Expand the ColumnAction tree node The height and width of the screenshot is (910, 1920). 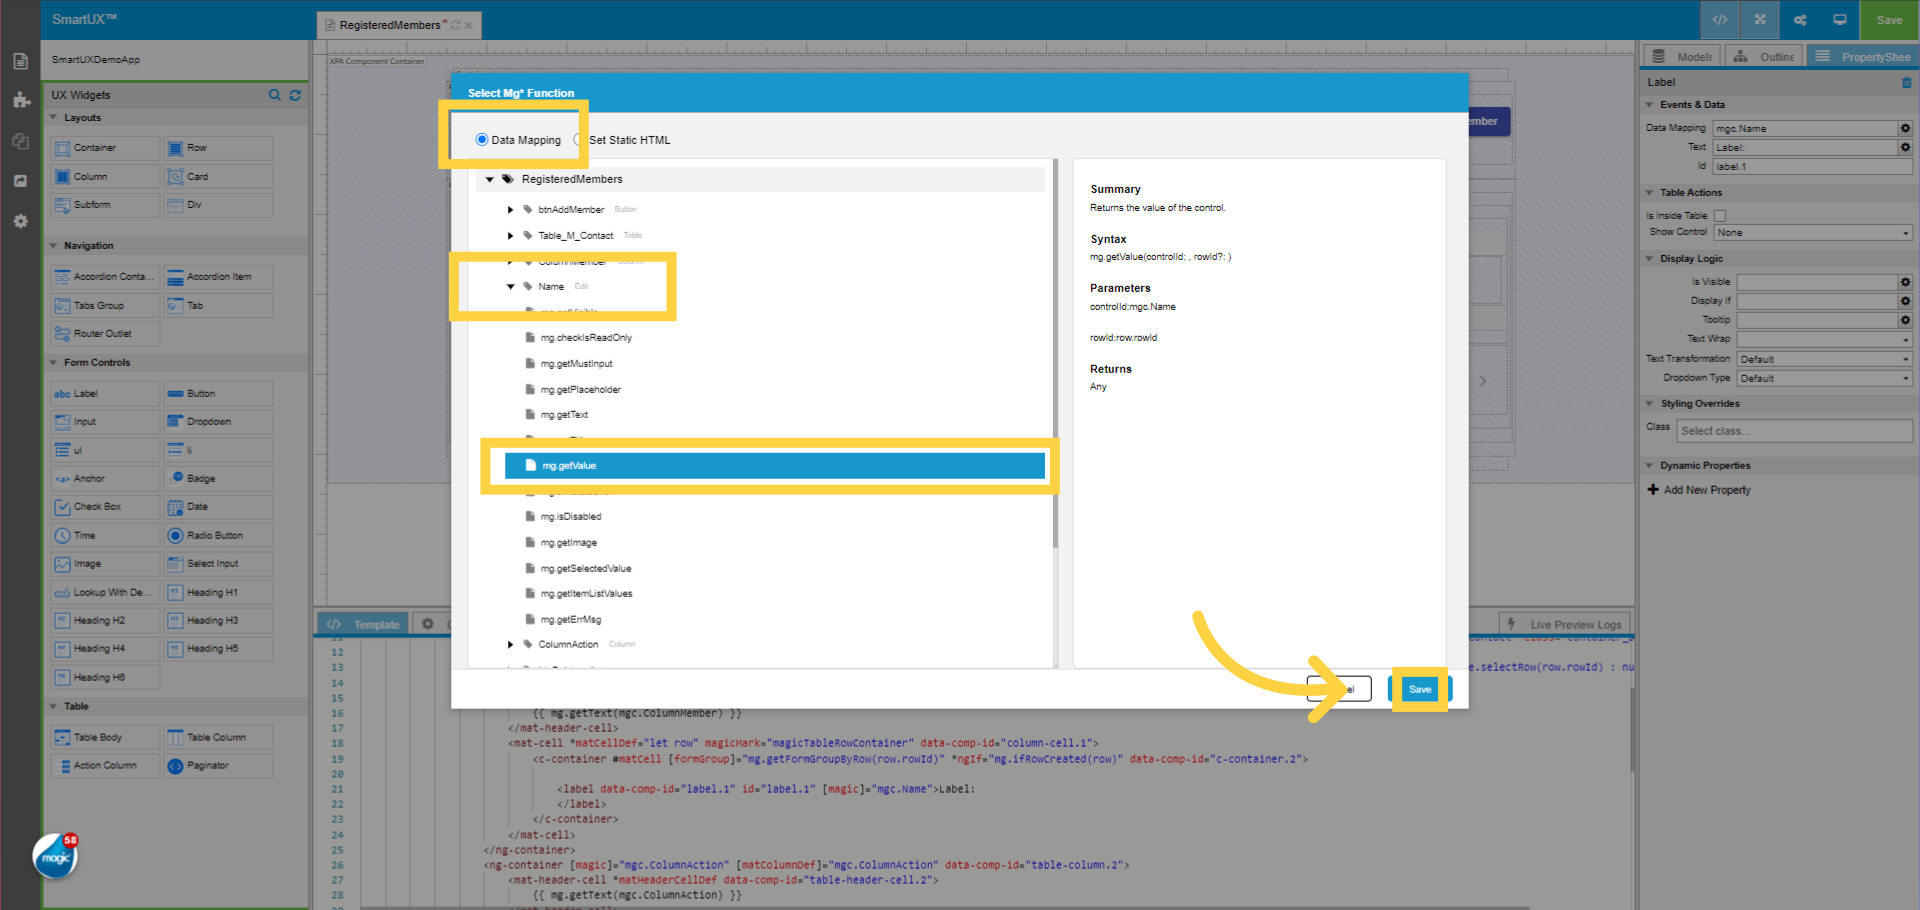point(510,645)
